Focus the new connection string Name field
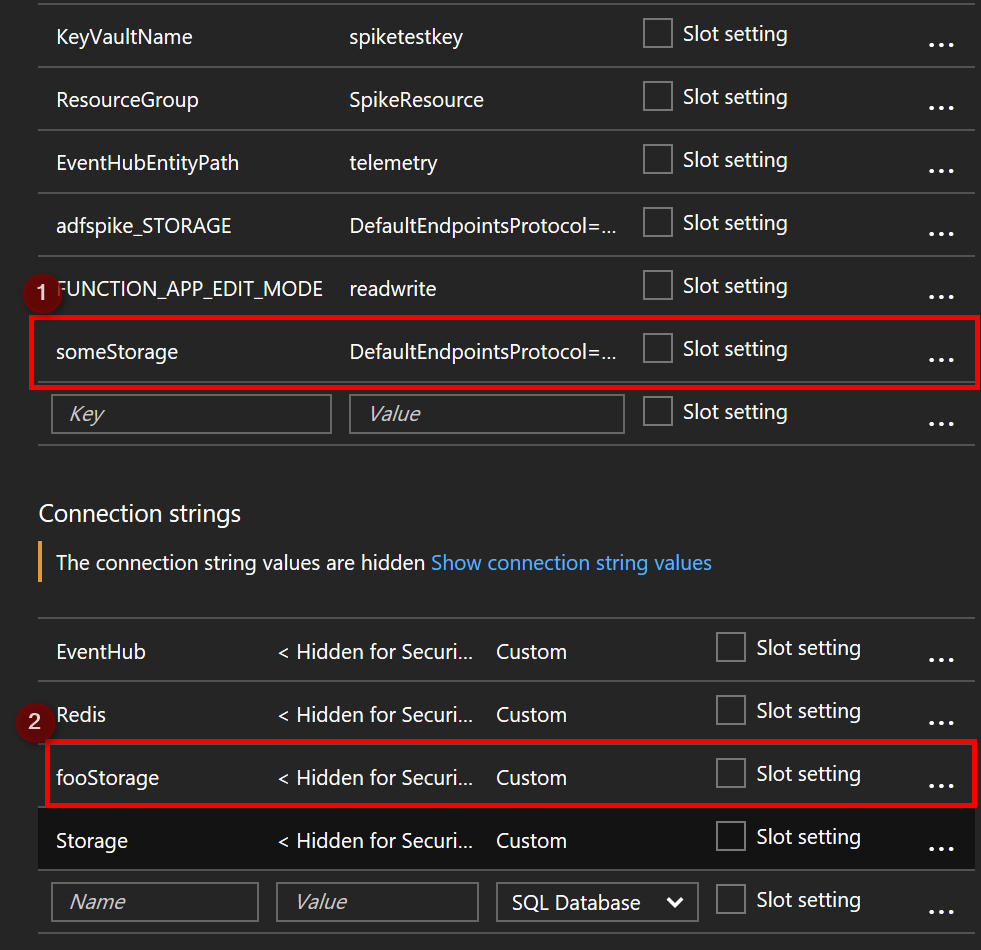Screen dimensions: 981x950 pos(155,902)
